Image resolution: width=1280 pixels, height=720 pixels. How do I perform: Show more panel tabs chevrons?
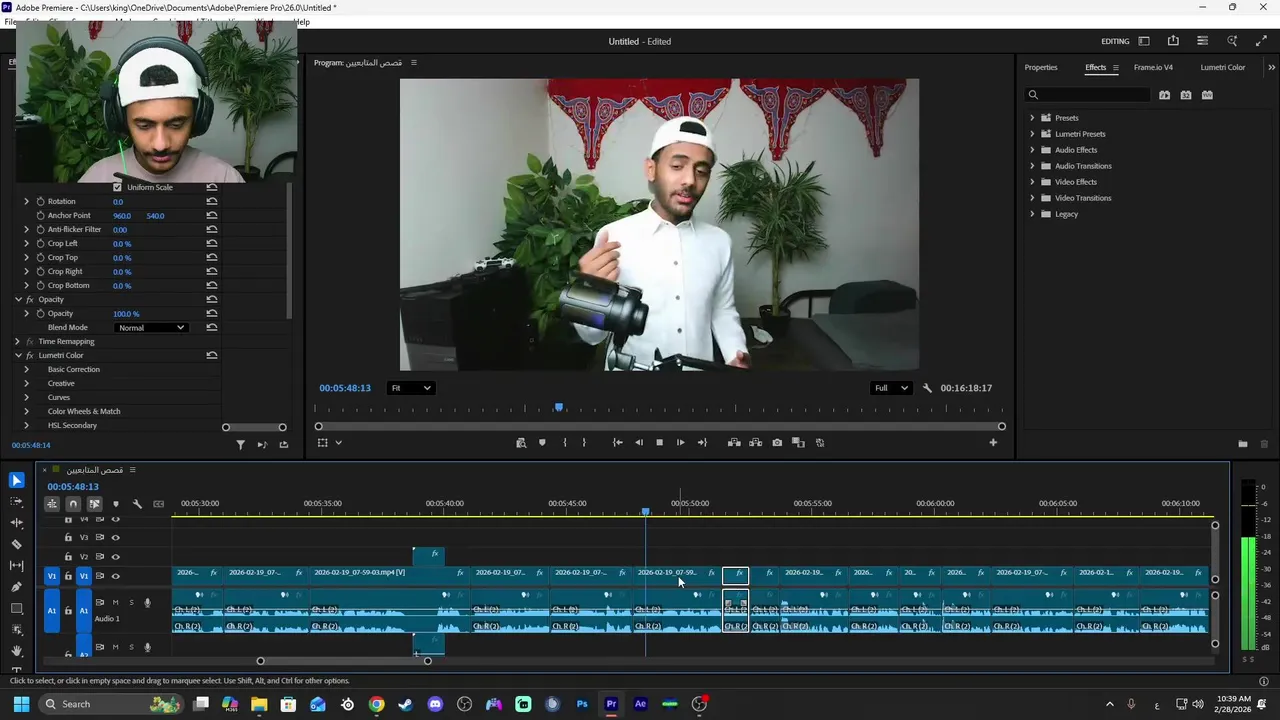point(1271,67)
